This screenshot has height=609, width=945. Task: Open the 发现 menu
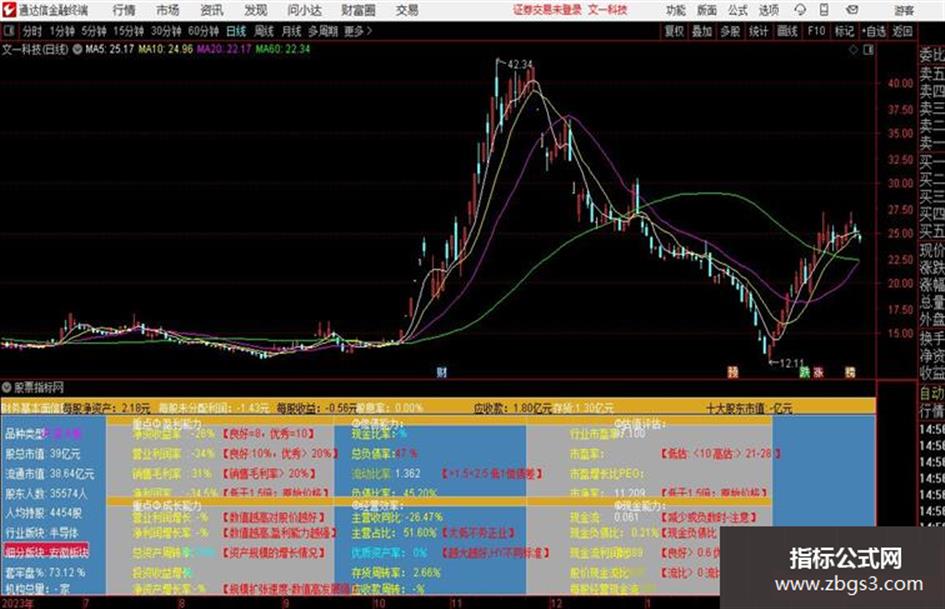click(x=256, y=10)
